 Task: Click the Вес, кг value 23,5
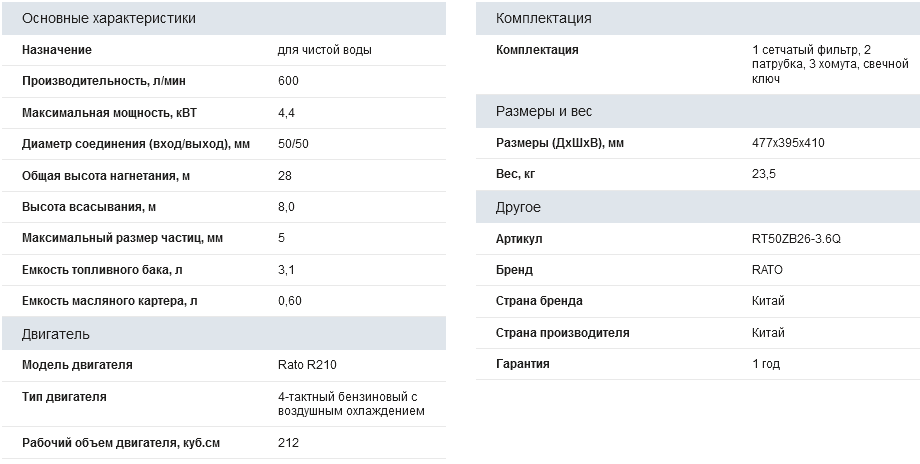pos(764,174)
